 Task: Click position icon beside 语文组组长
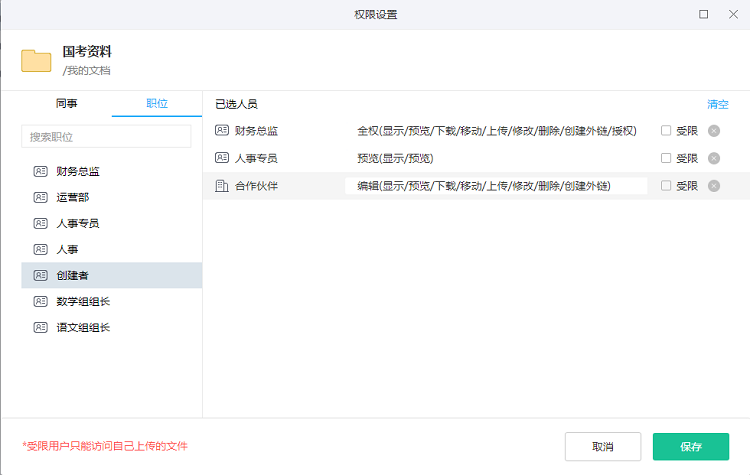point(41,327)
